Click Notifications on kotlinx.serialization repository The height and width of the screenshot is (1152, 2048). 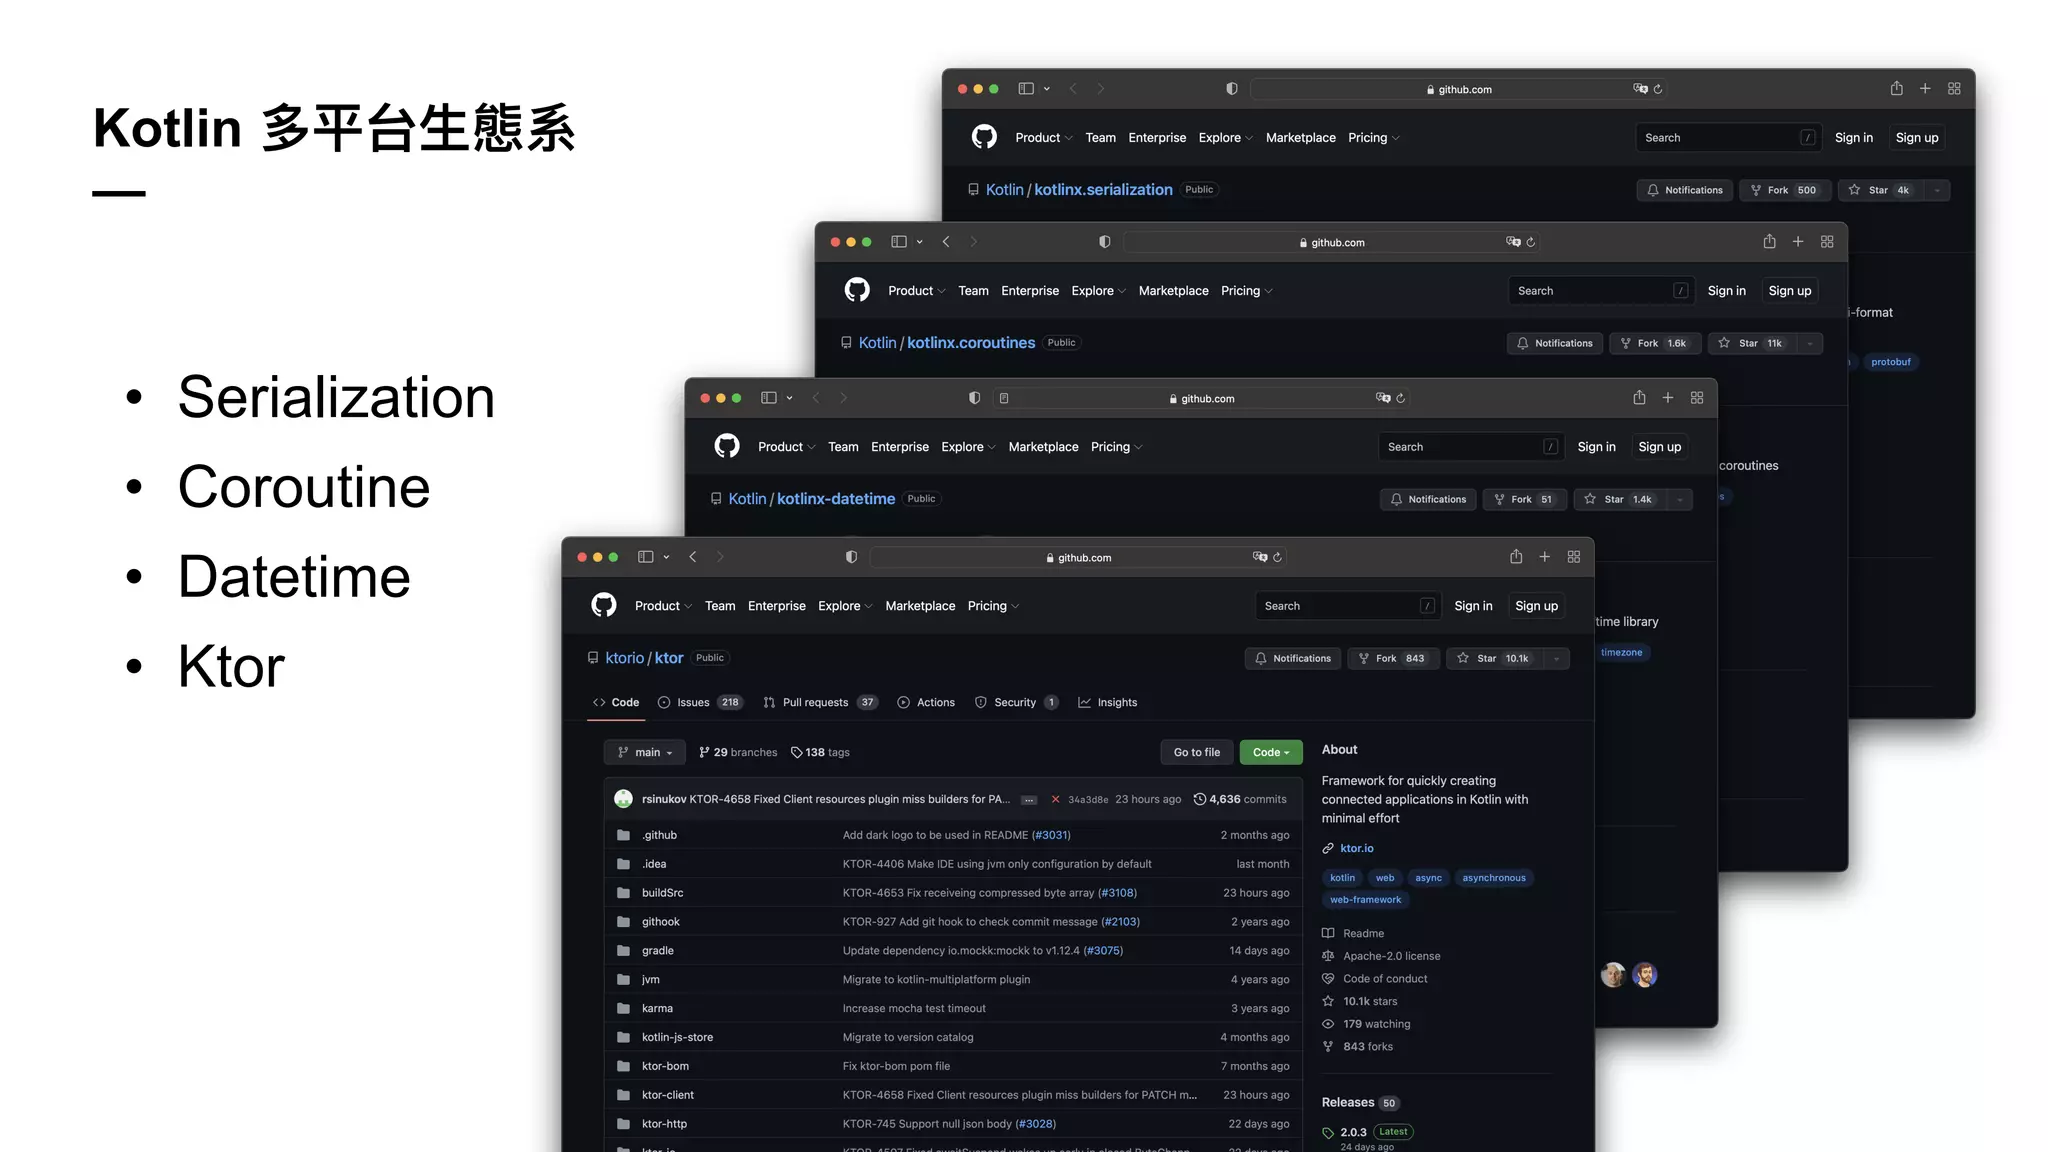pyautogui.click(x=1685, y=190)
